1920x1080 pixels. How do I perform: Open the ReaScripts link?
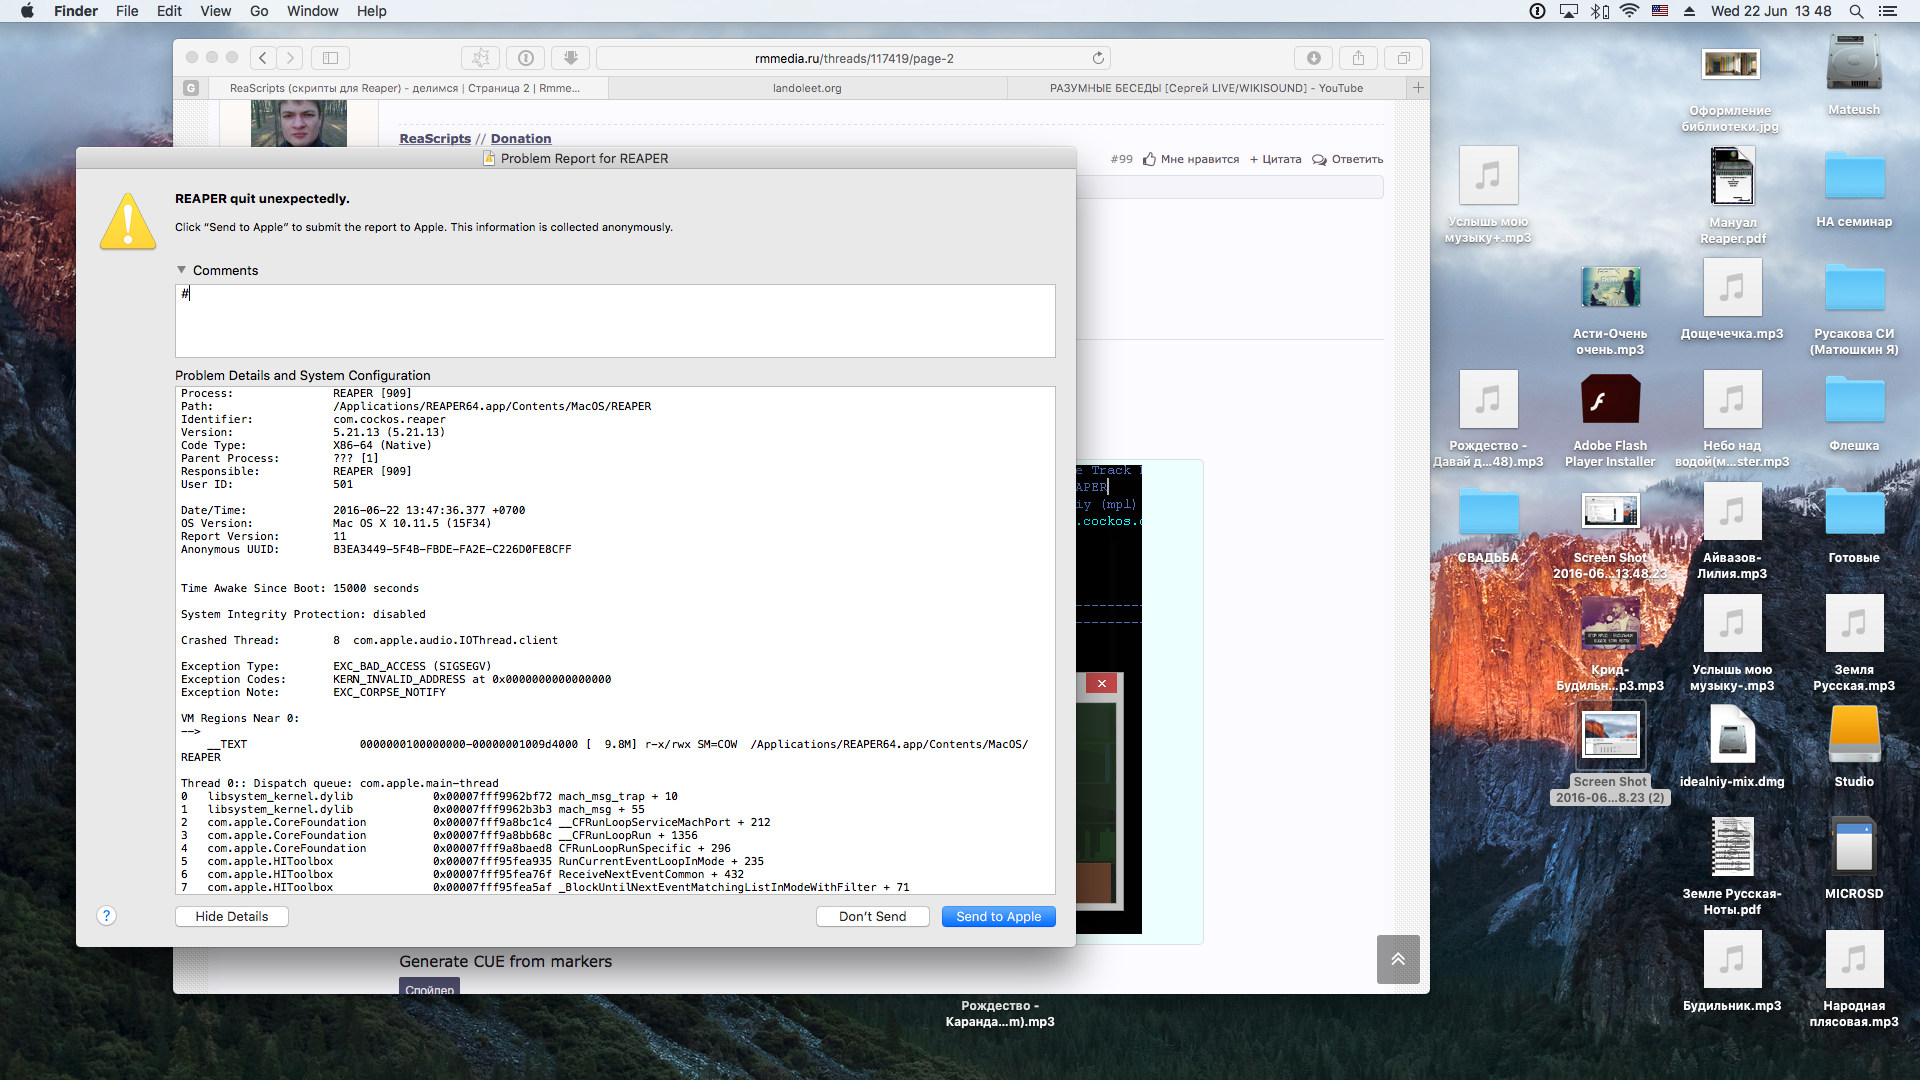[x=435, y=138]
